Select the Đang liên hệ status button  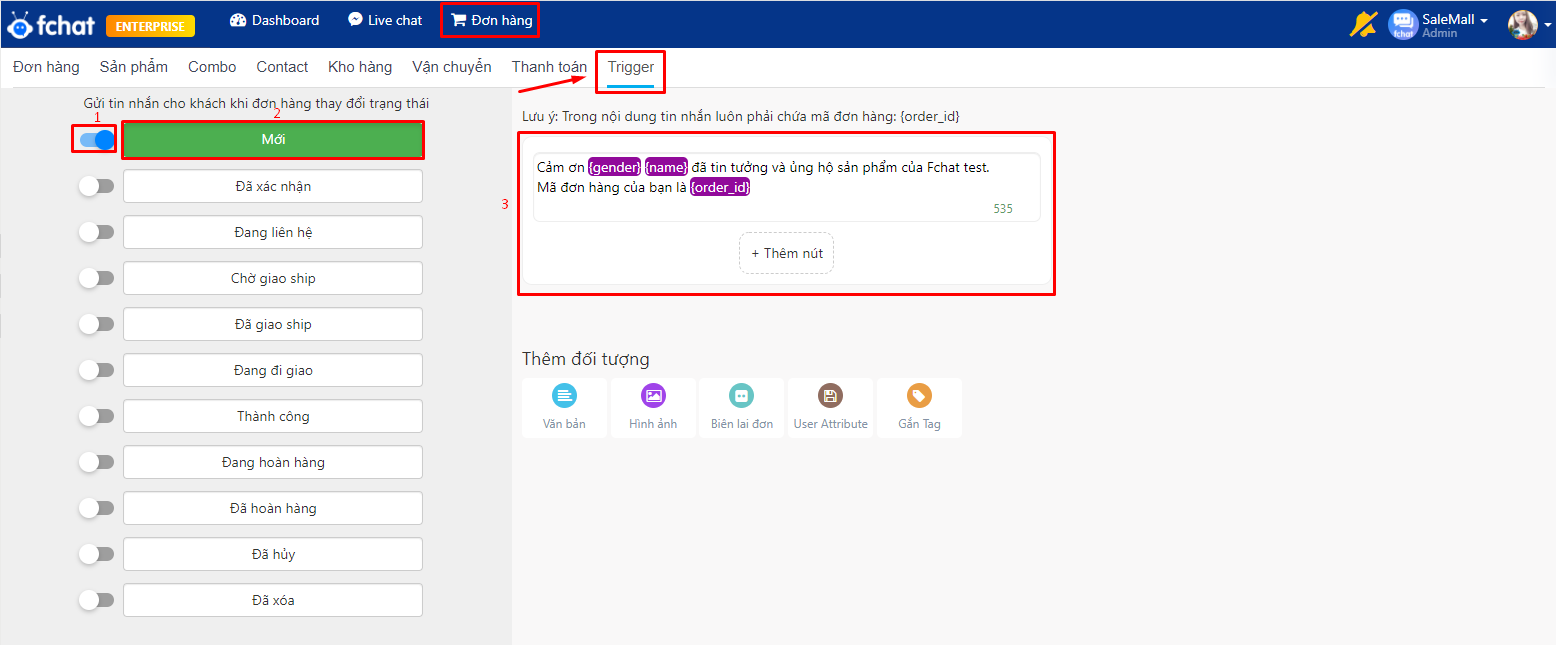pyautogui.click(x=273, y=232)
